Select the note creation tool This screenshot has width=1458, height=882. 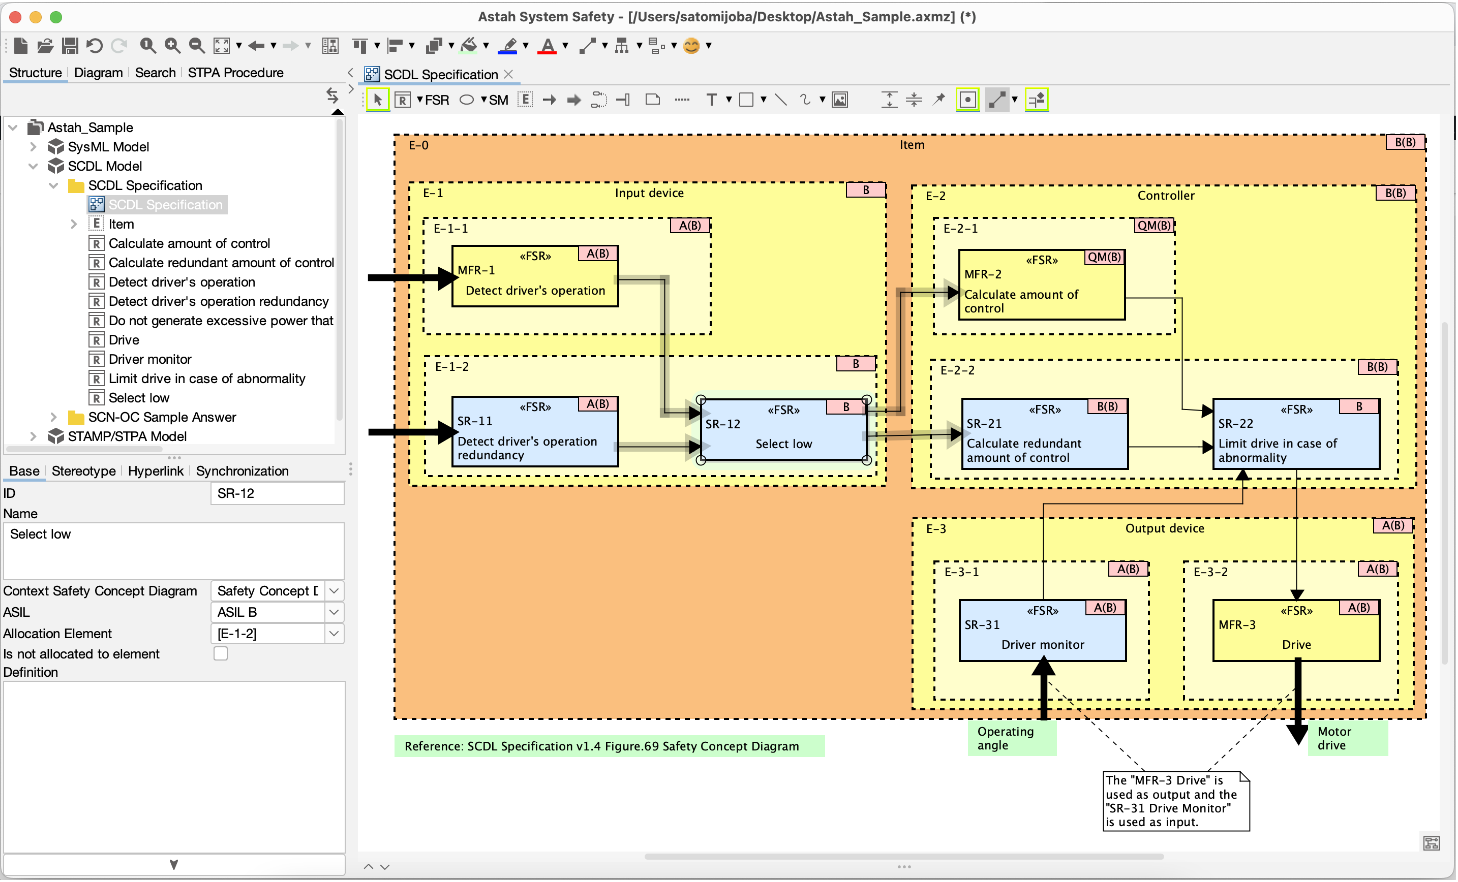click(x=655, y=99)
